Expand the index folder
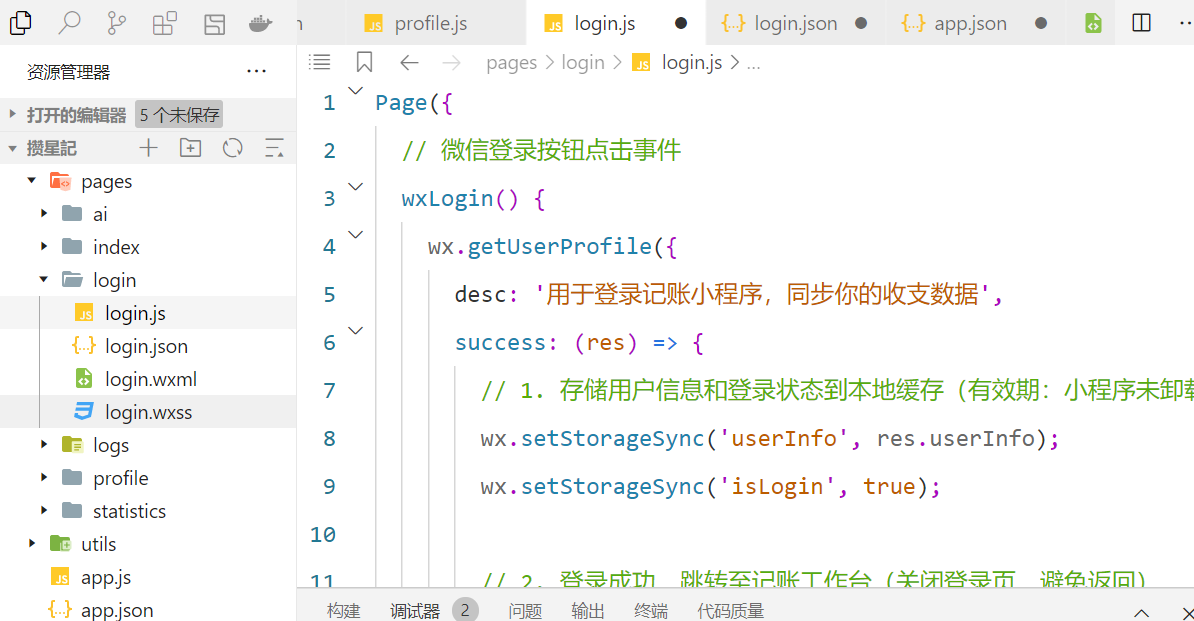 point(43,247)
